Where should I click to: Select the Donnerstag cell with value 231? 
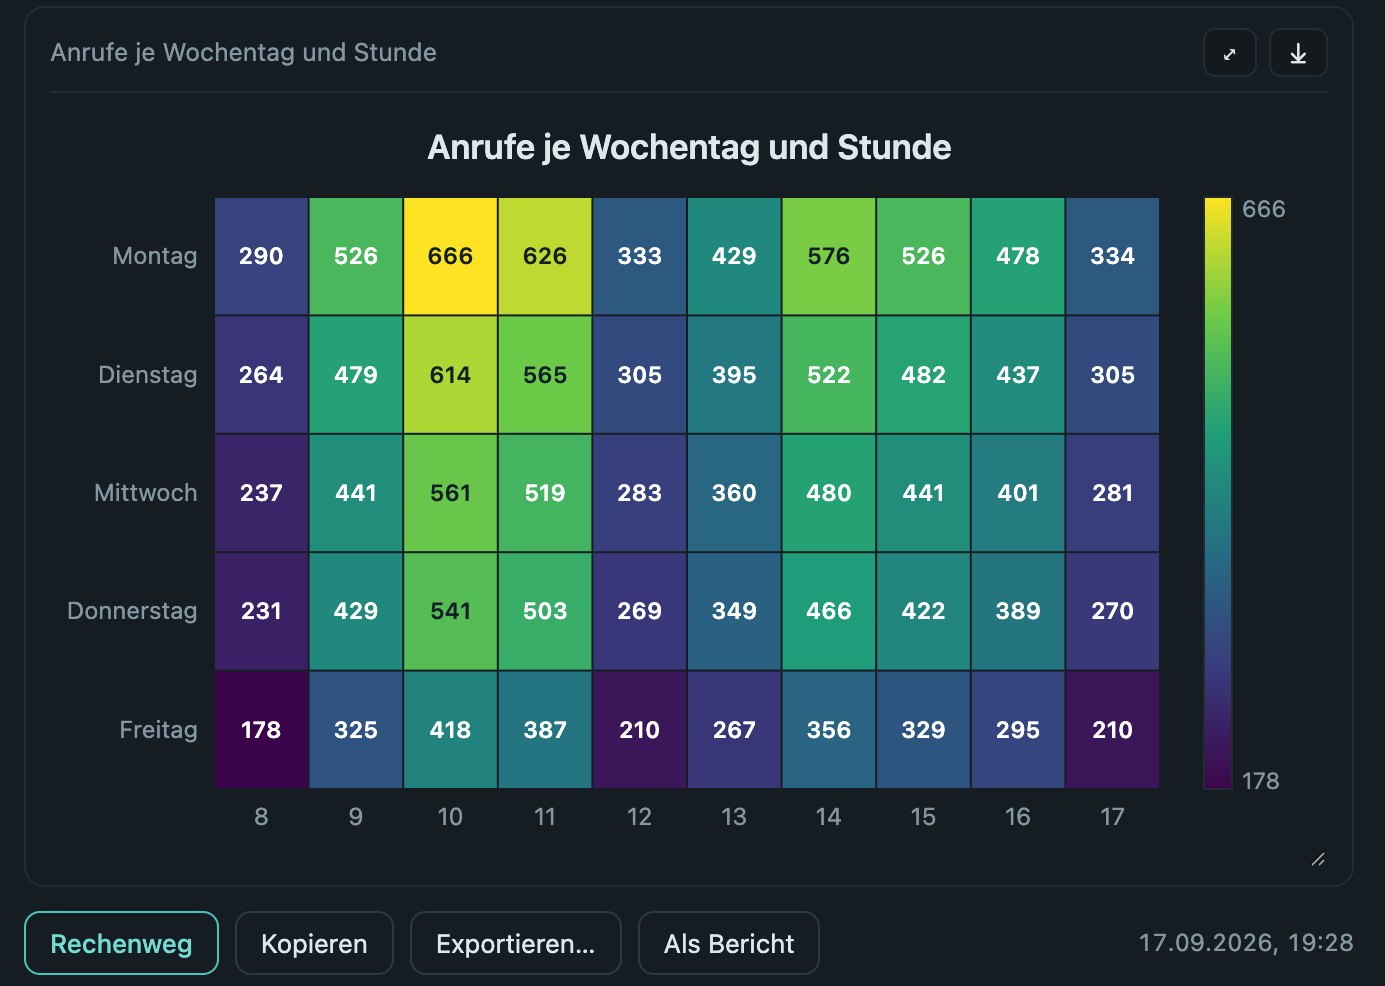coord(261,611)
